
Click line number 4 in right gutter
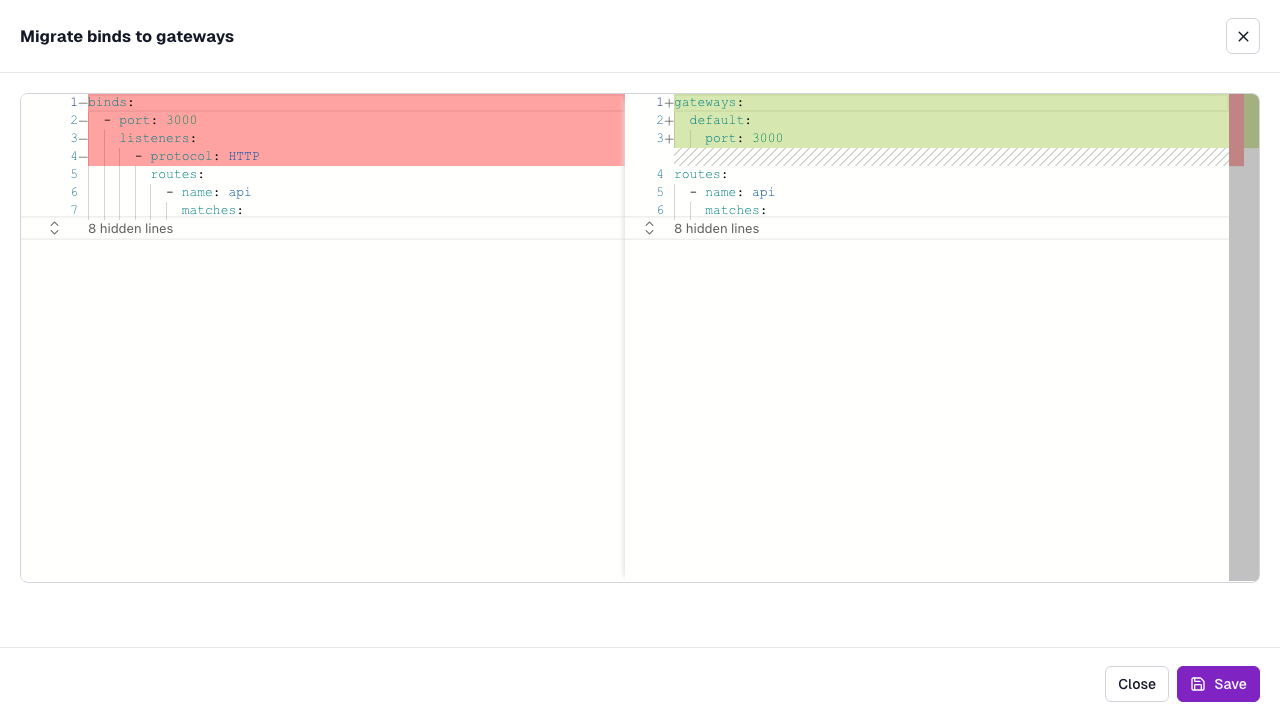[660, 174]
